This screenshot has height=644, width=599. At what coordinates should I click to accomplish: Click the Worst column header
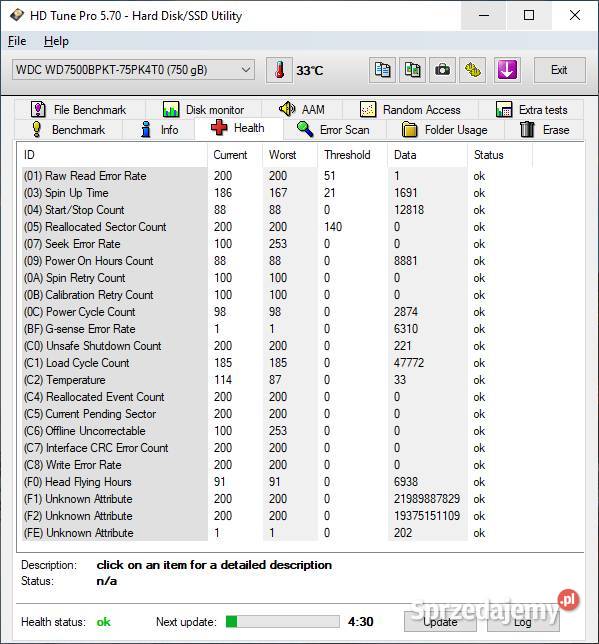pos(290,155)
